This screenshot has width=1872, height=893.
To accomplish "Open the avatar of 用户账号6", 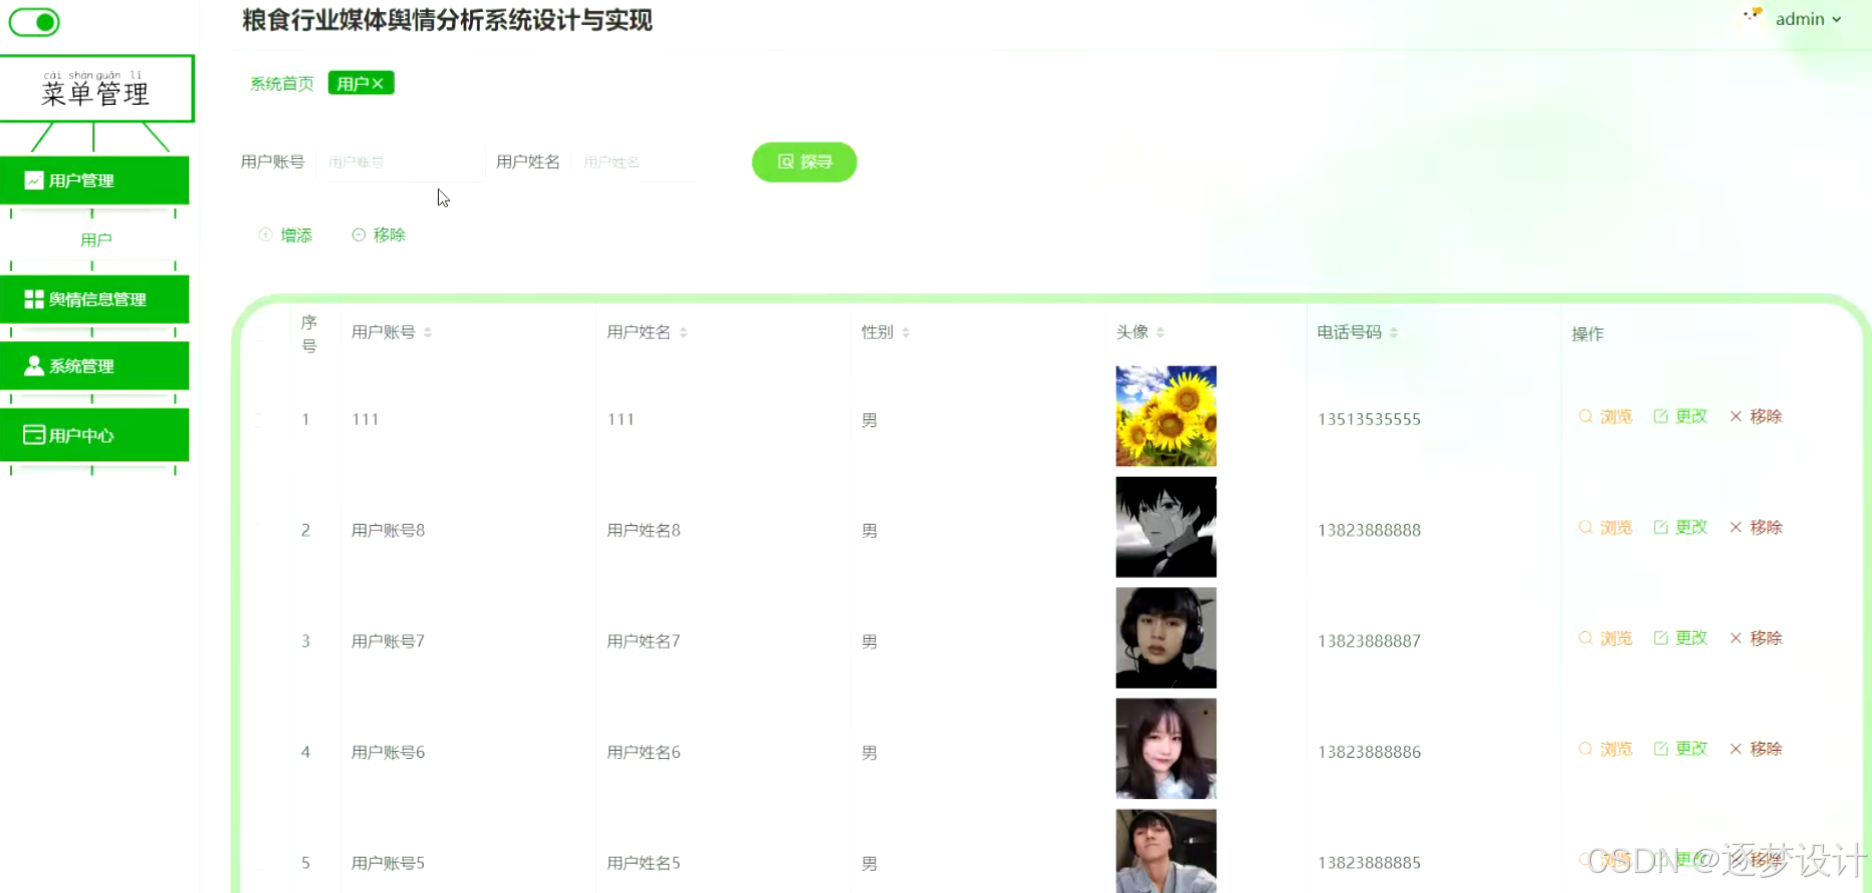I will point(1166,749).
